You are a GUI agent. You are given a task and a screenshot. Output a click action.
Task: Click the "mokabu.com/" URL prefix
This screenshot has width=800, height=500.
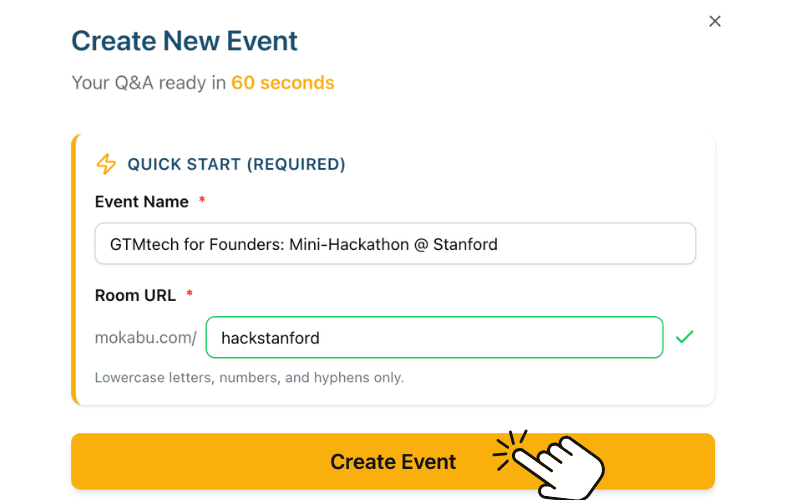[145, 338]
